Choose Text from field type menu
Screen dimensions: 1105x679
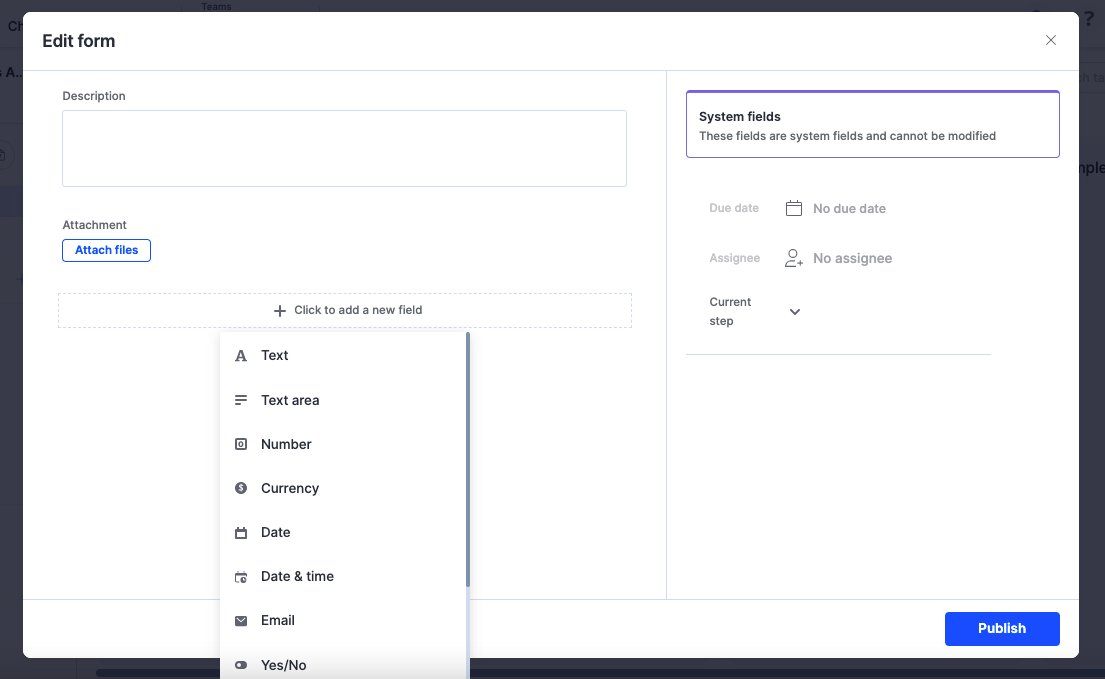(x=343, y=356)
